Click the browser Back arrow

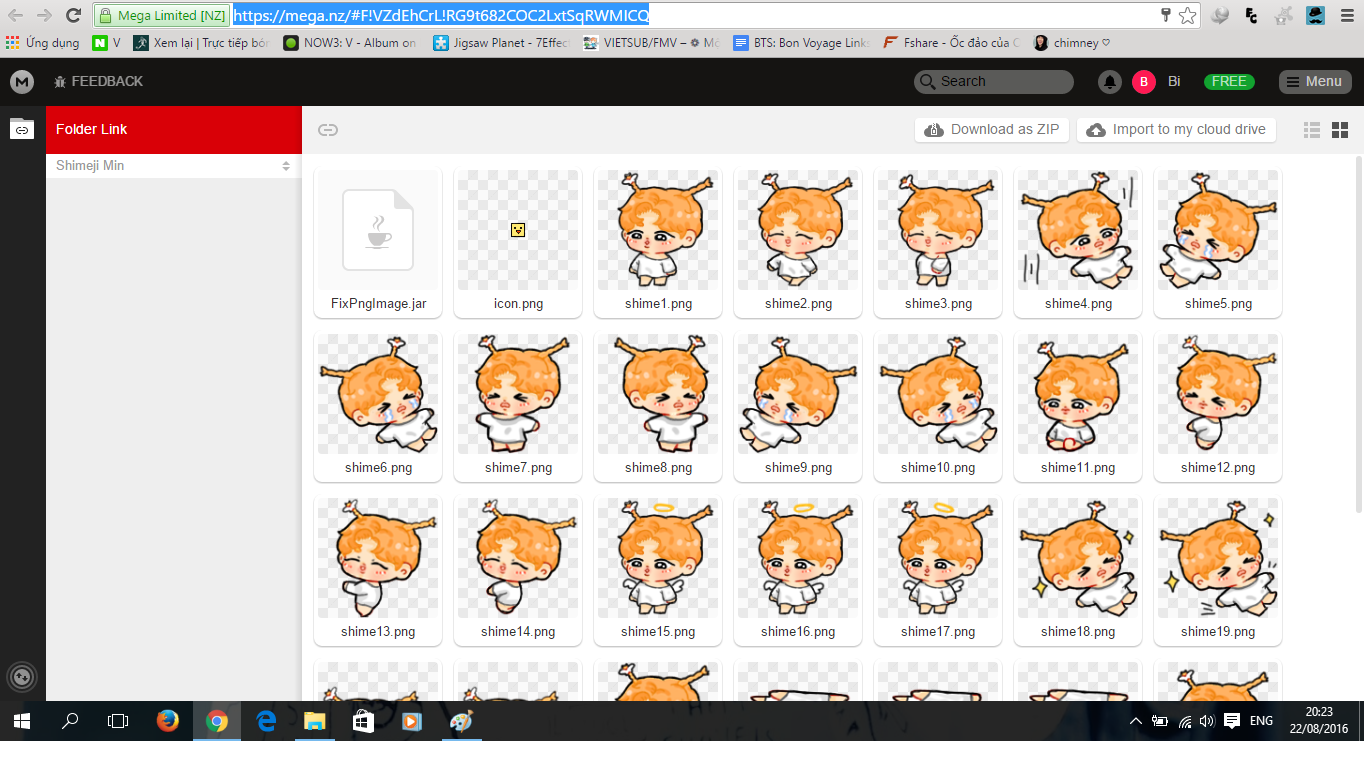point(16,15)
